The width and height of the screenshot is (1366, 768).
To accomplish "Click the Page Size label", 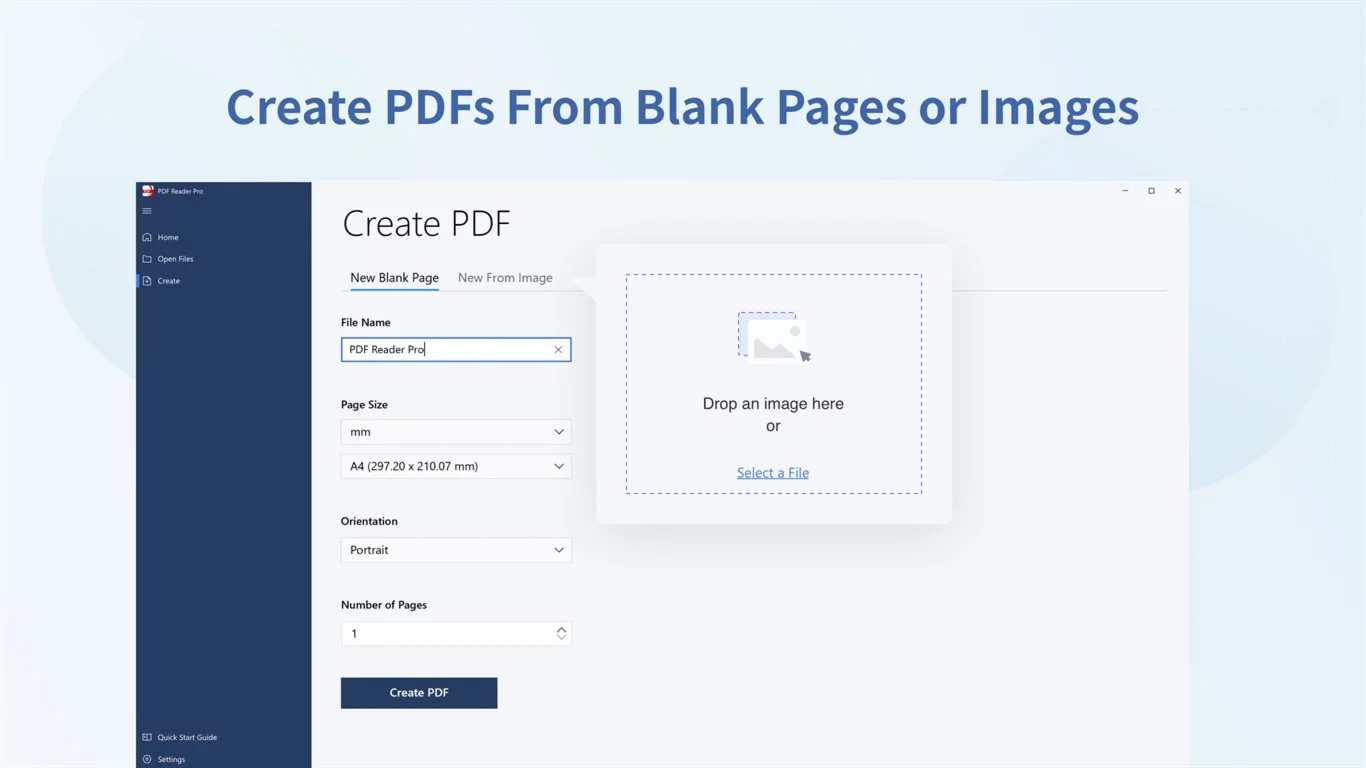I will (x=364, y=405).
